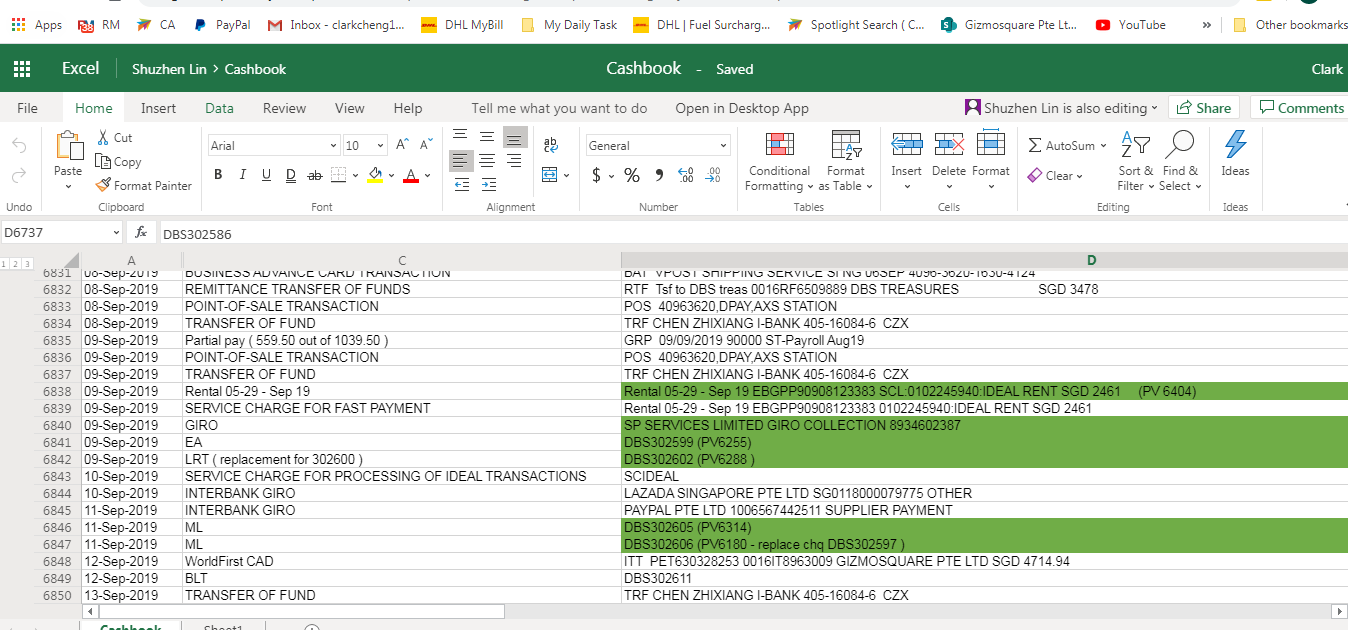Screen dimensions: 1348x630
Task: Open the Excel app launcher grid
Action: click(x=21, y=69)
